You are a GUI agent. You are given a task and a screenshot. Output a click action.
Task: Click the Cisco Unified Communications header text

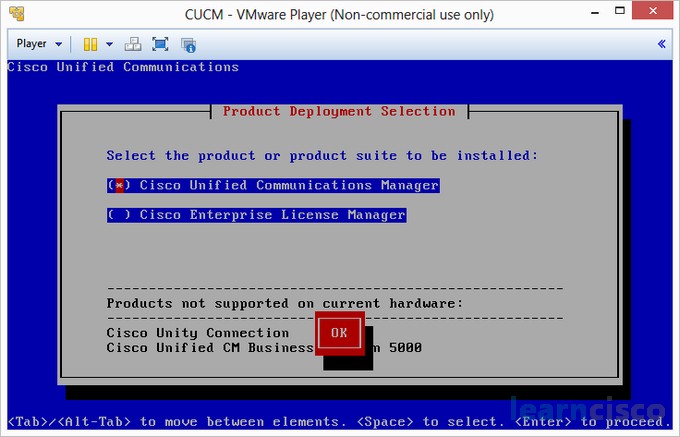coord(123,67)
